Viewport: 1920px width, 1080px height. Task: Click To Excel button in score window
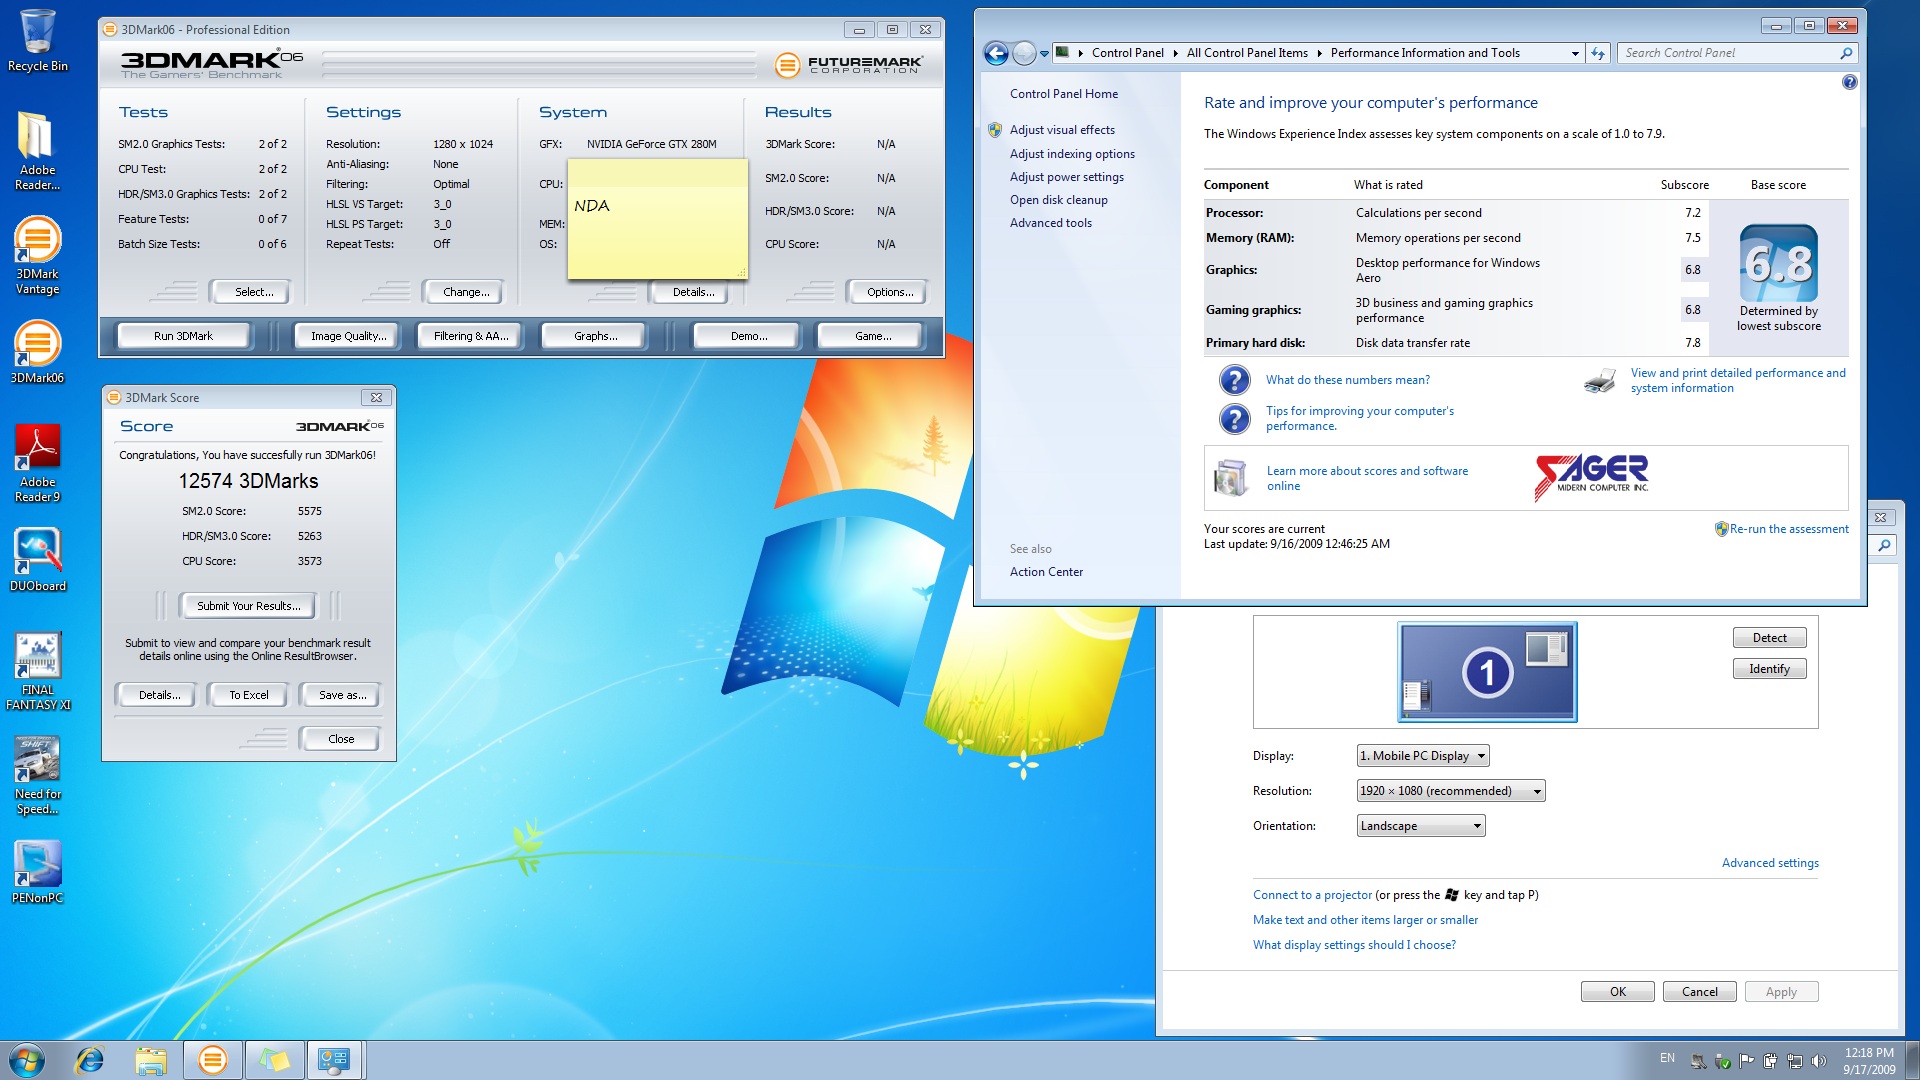[x=248, y=695]
